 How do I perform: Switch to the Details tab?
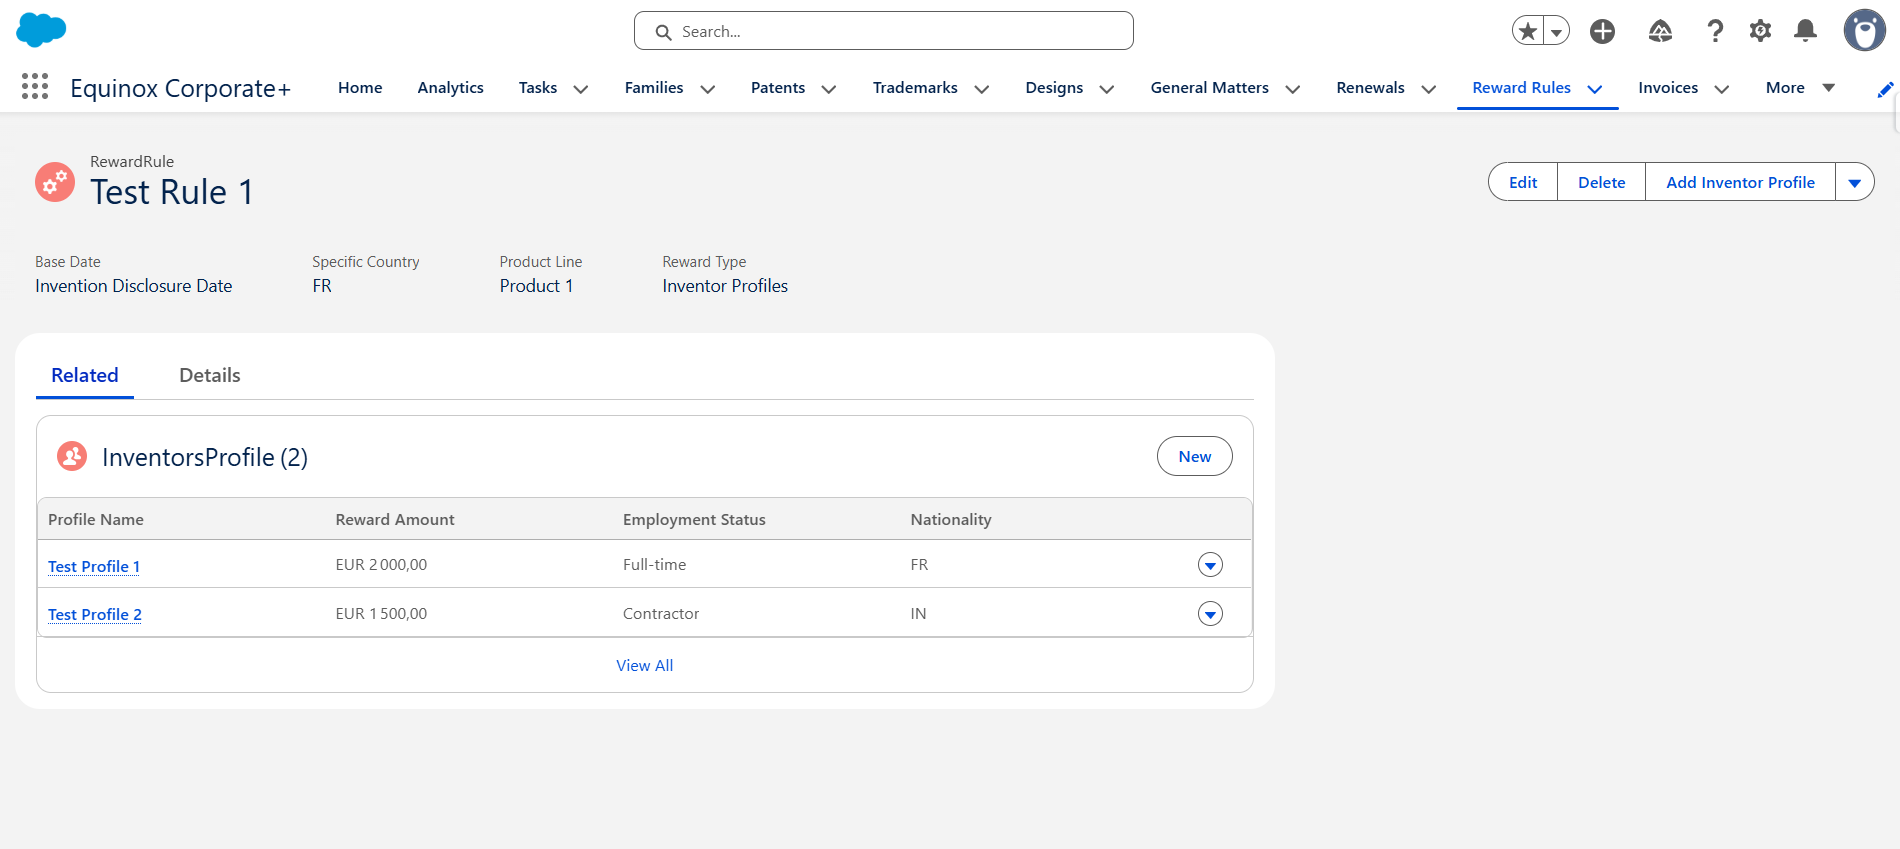pyautogui.click(x=210, y=376)
